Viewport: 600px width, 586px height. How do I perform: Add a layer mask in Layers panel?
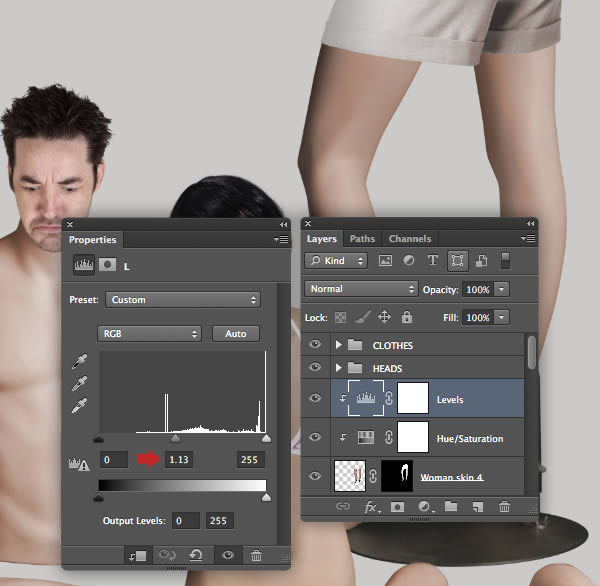coord(395,508)
